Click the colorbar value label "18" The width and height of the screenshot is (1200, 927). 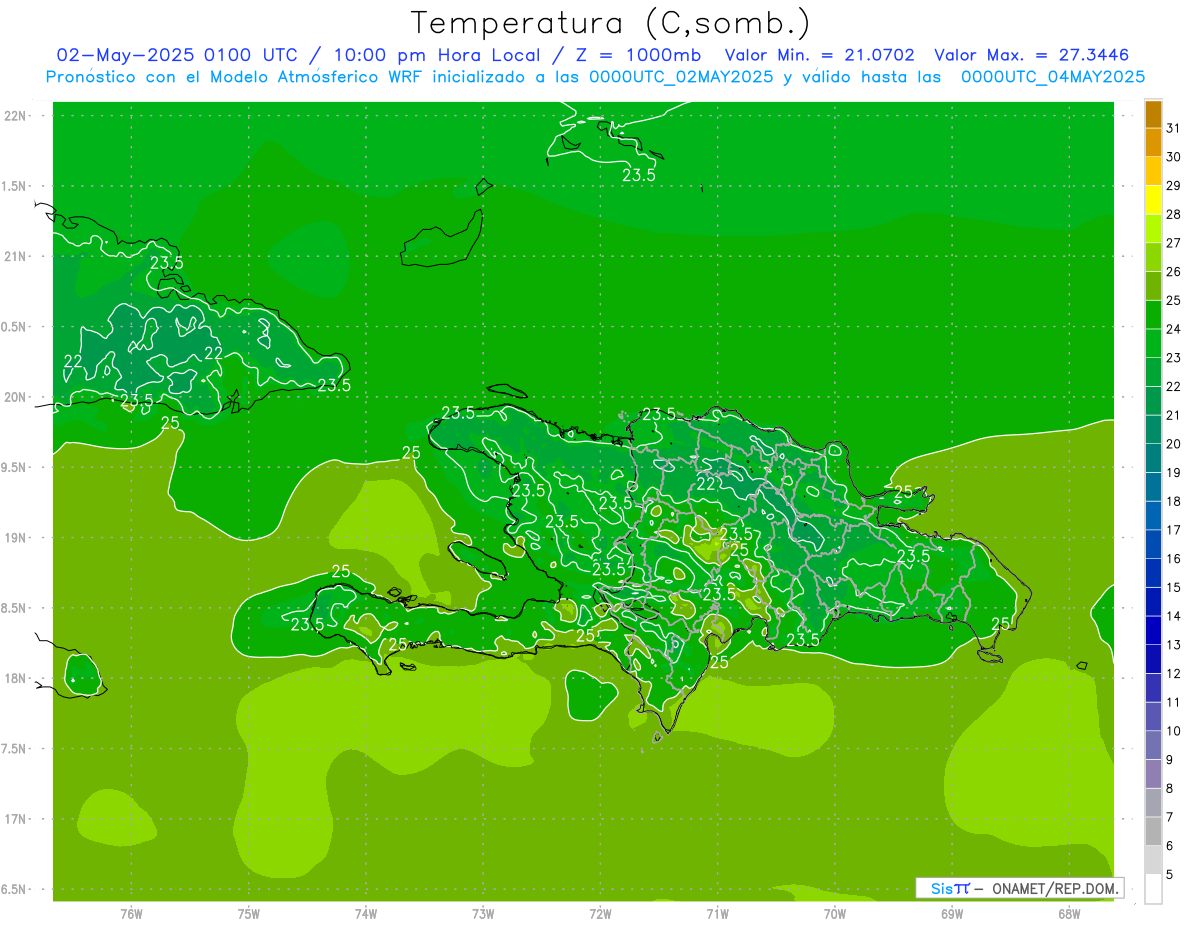point(1173,501)
